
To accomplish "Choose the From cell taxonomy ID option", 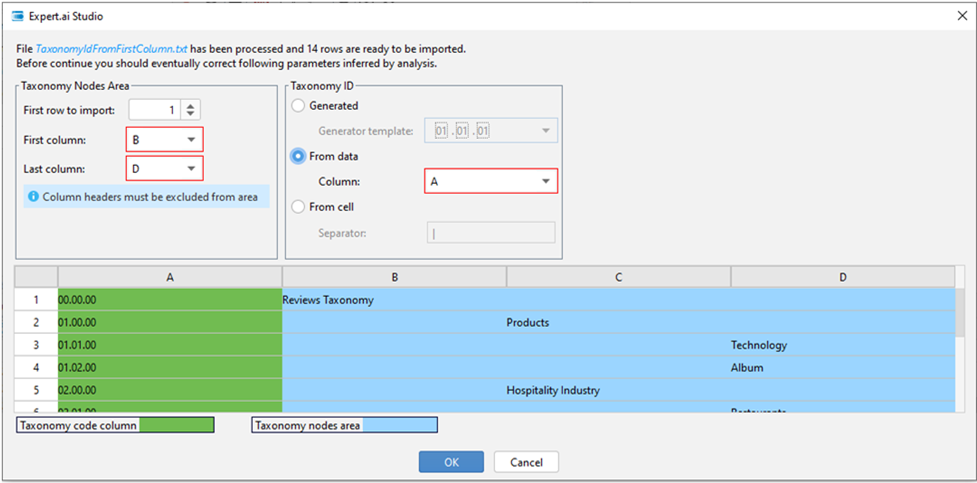I will (298, 207).
